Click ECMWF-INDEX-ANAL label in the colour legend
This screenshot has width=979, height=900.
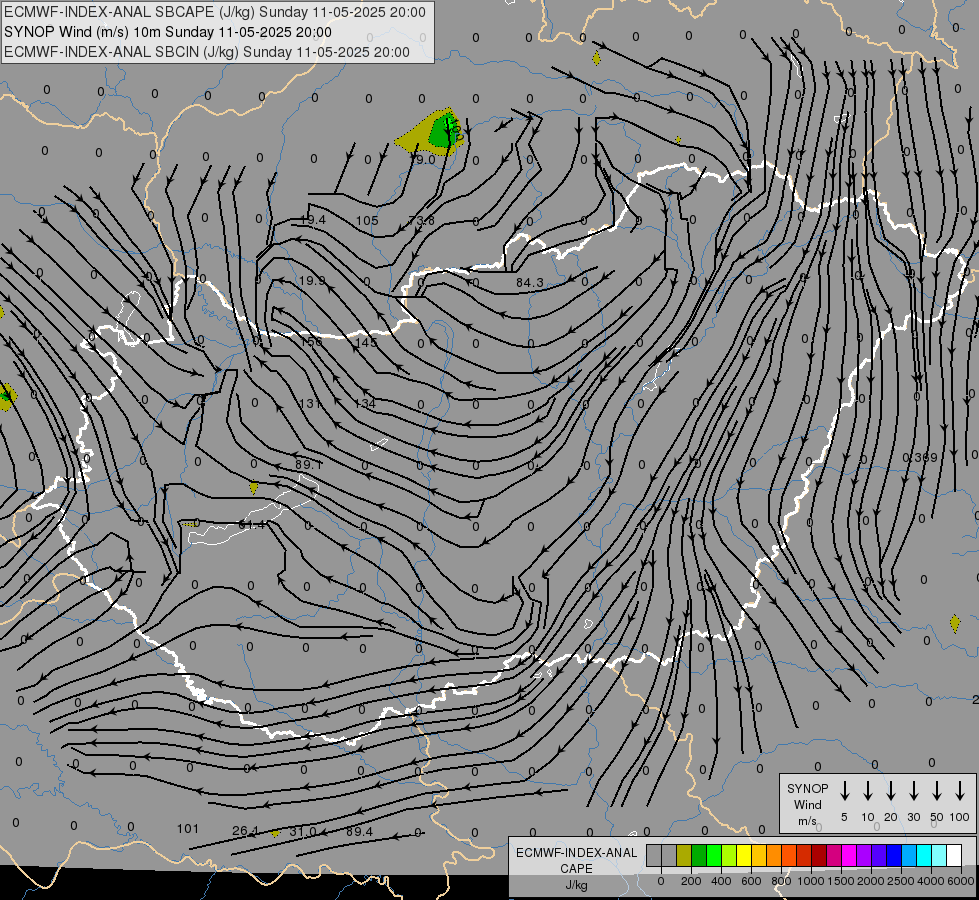pos(576,853)
